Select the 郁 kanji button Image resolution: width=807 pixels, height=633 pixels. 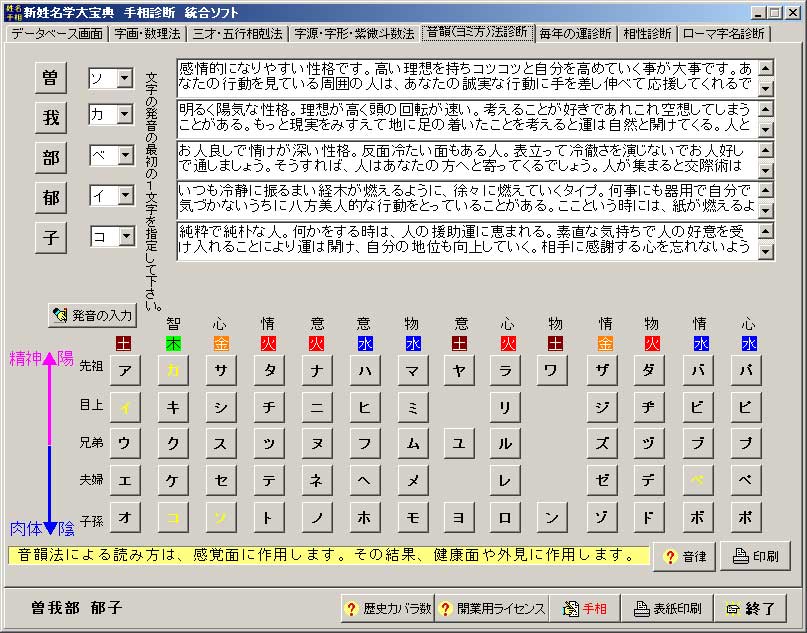(50, 198)
